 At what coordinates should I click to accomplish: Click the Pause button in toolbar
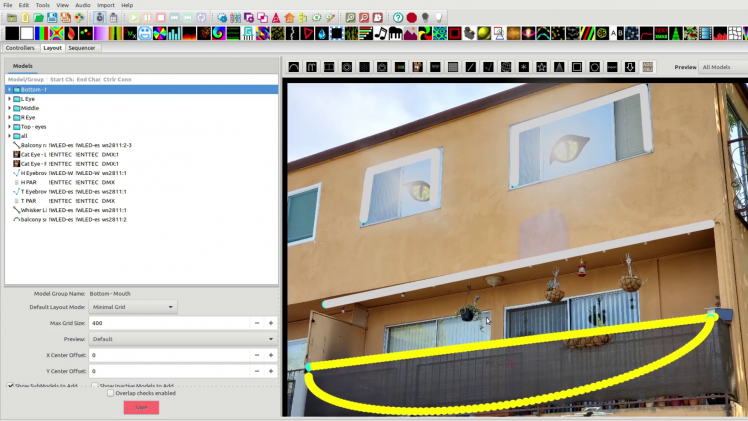pyautogui.click(x=147, y=18)
